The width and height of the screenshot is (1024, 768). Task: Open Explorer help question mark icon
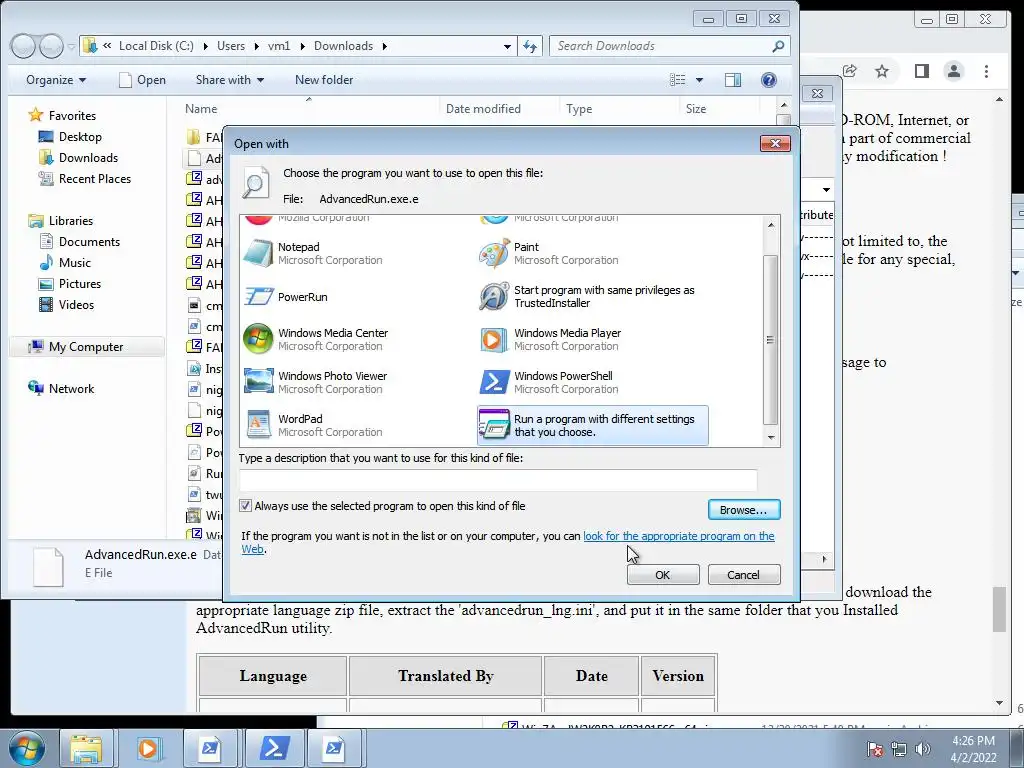pos(769,80)
